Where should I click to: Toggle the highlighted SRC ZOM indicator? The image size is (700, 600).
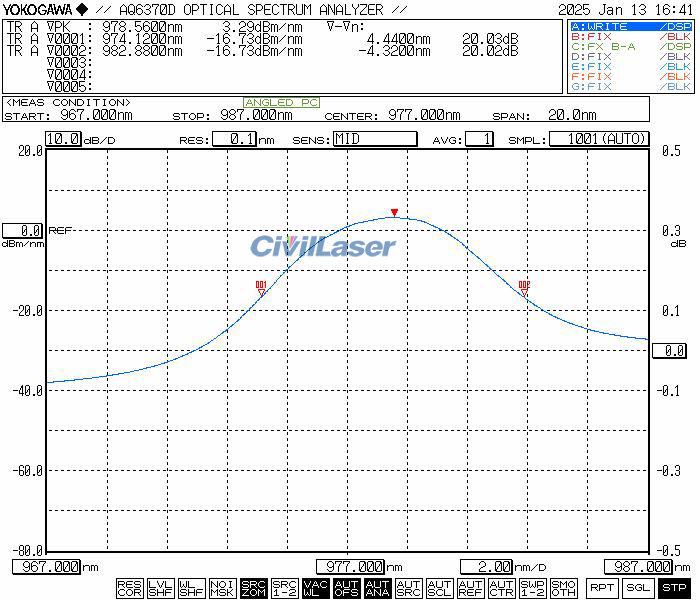[254, 588]
